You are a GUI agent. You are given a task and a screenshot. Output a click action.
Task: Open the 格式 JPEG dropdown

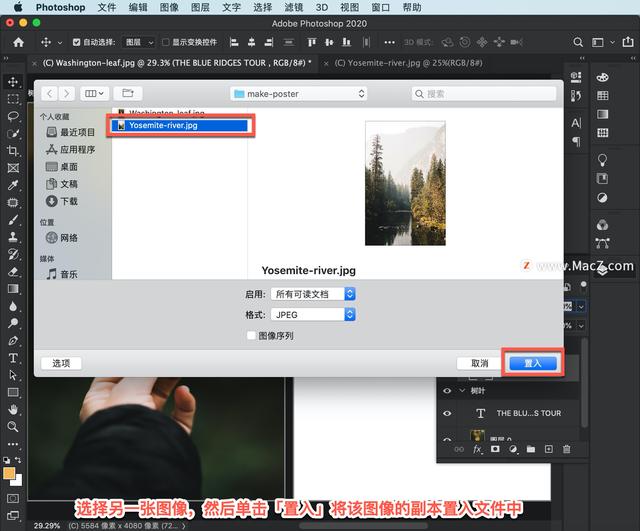click(x=313, y=314)
